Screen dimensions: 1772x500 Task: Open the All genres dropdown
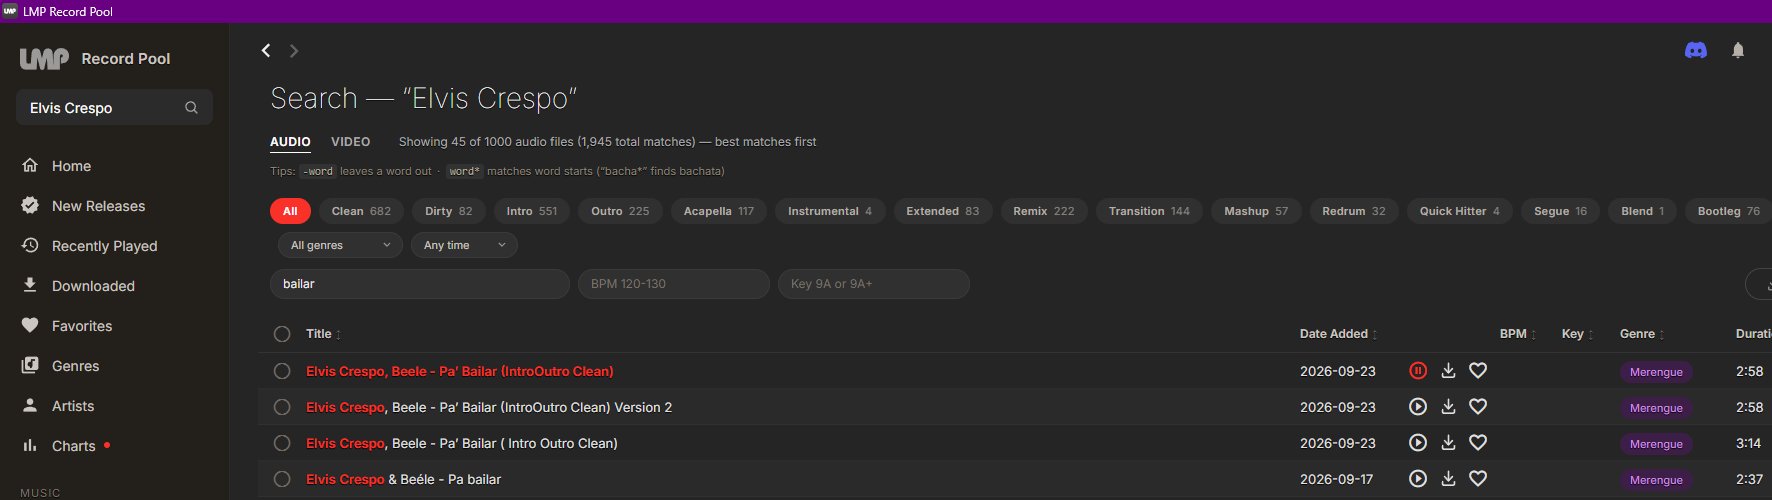(340, 245)
